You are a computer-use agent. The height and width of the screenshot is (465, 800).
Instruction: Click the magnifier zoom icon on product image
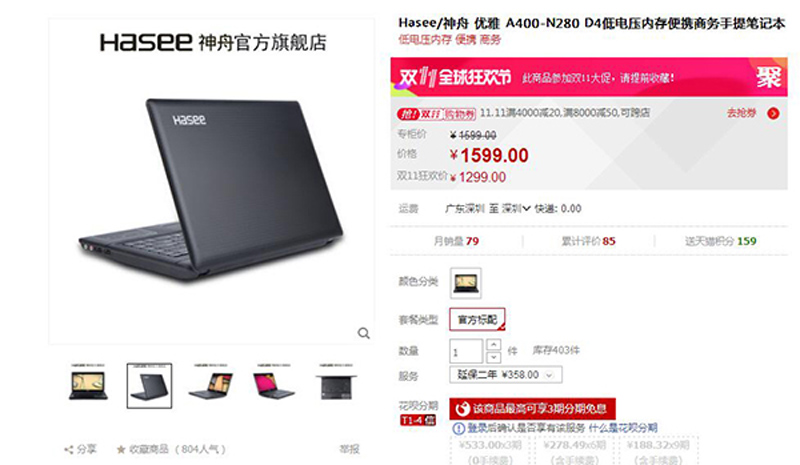tap(363, 333)
